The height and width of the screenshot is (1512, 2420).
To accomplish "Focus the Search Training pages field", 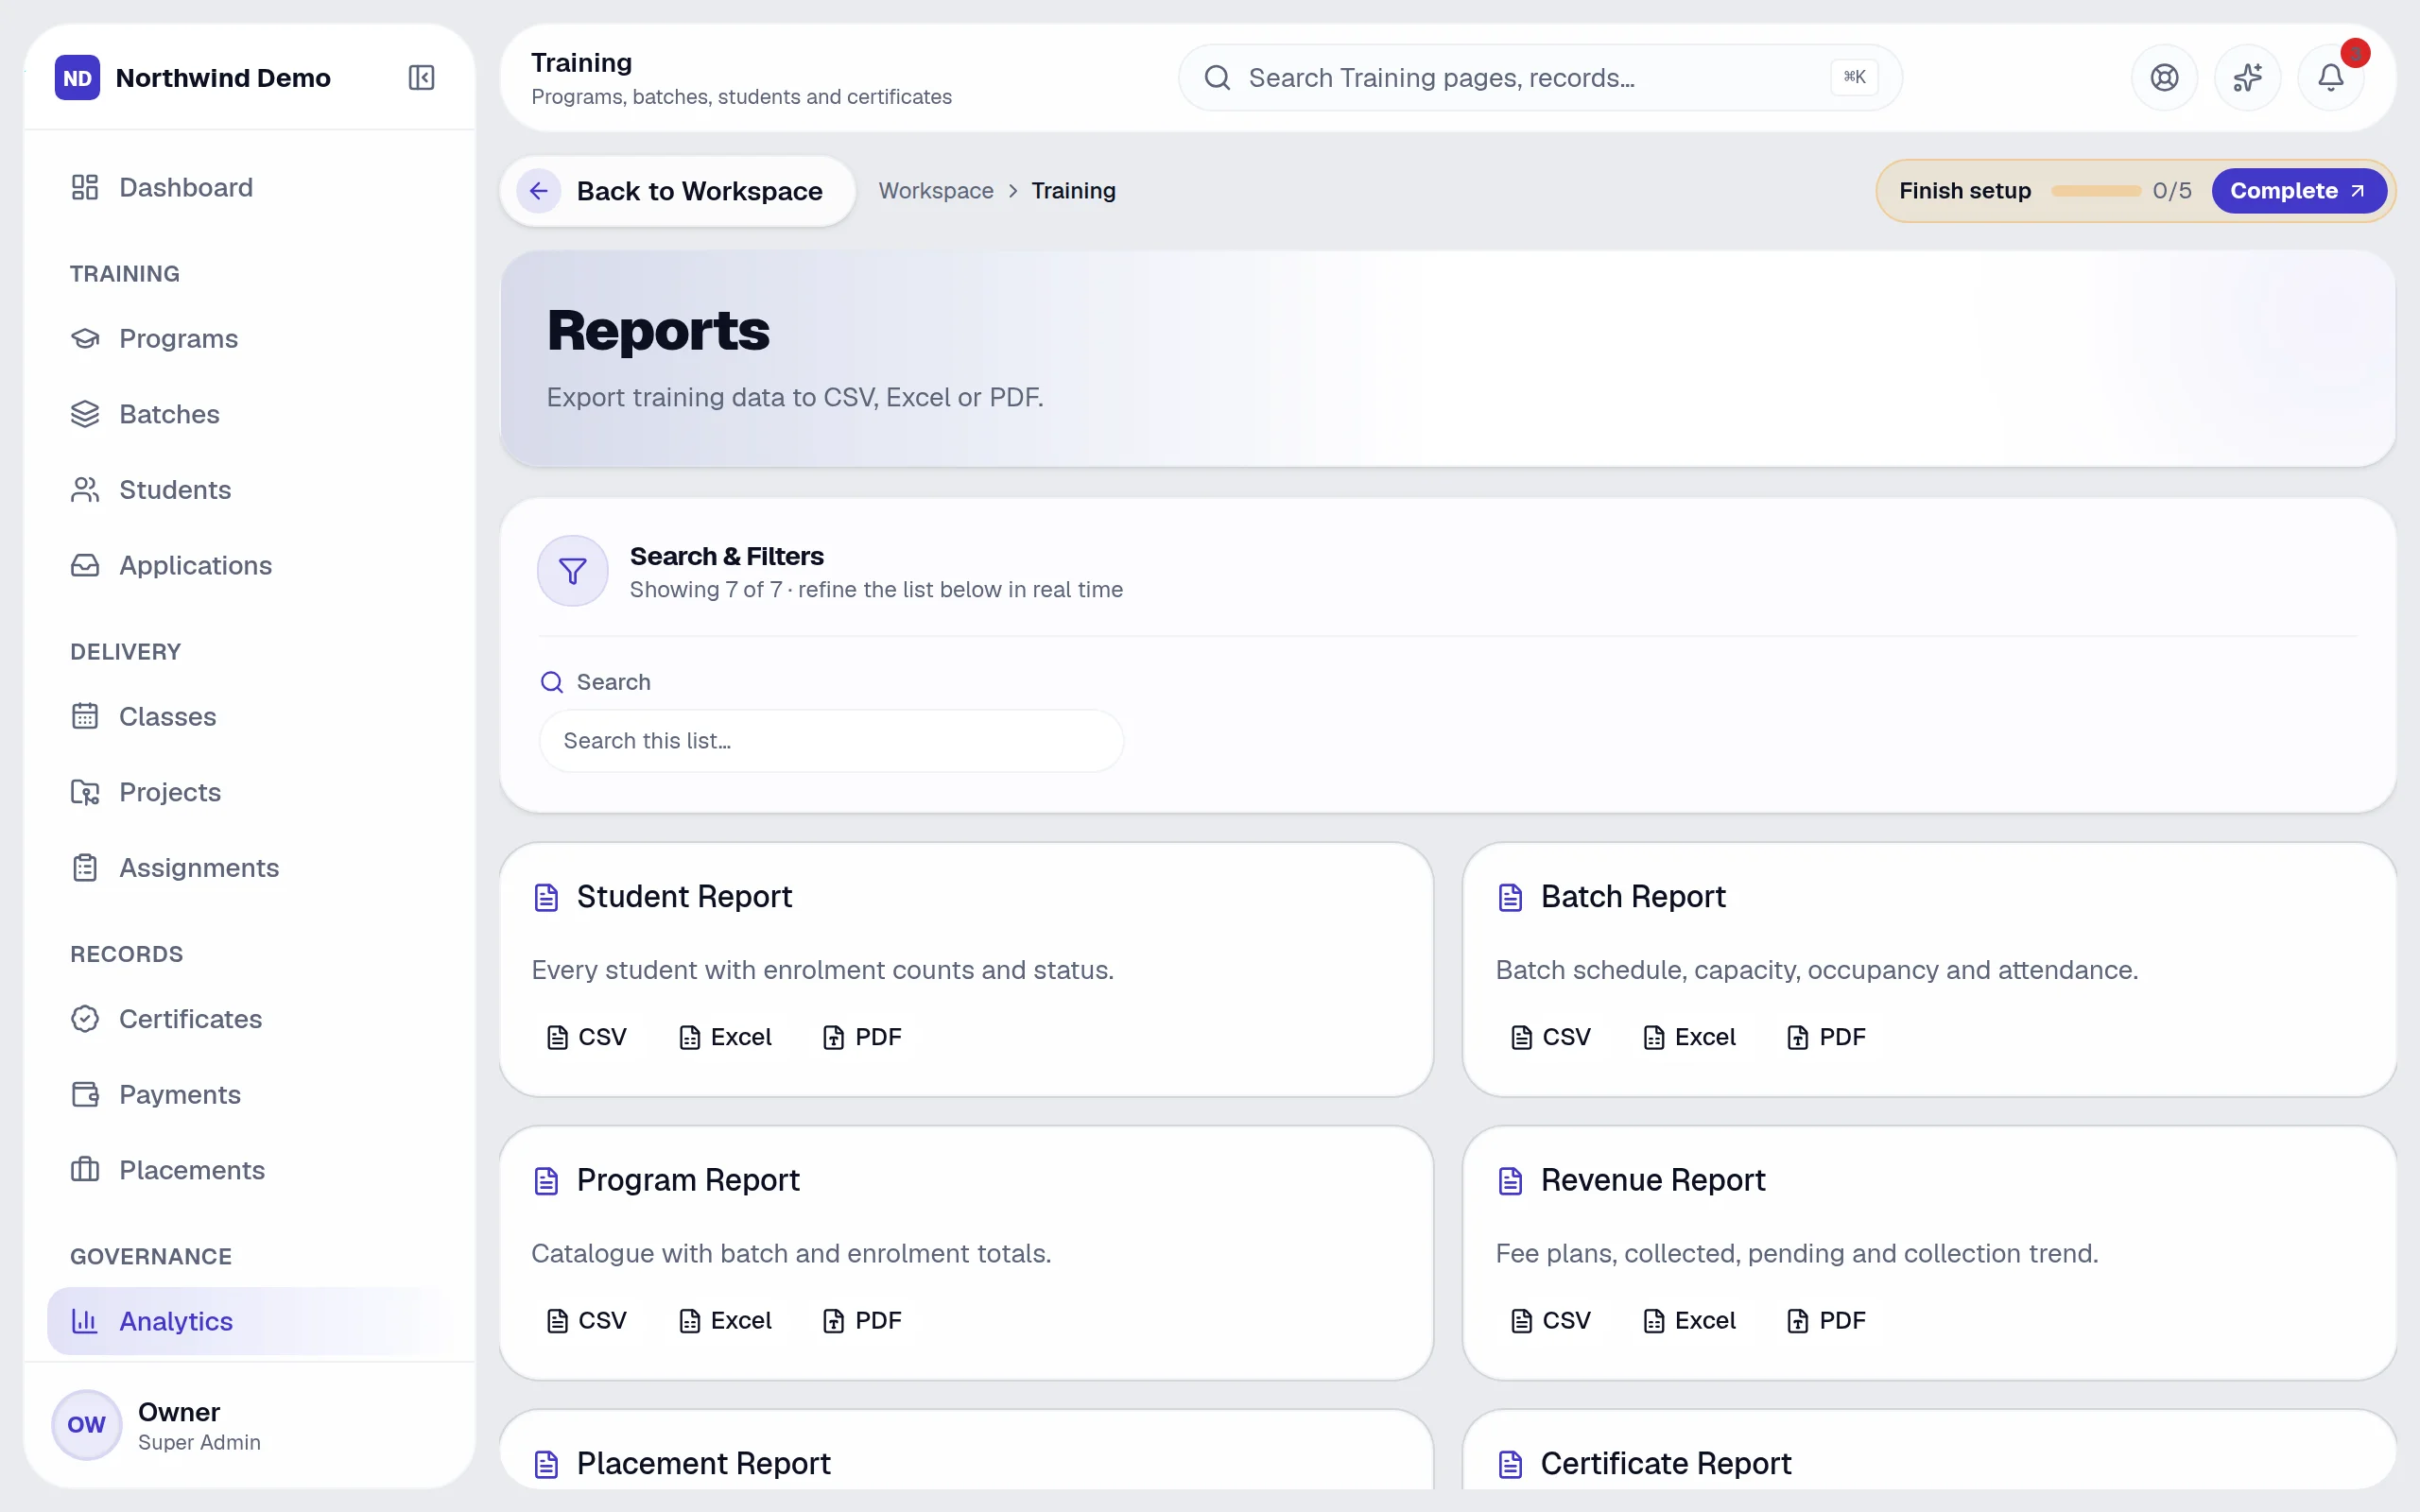I will [x=1539, y=77].
